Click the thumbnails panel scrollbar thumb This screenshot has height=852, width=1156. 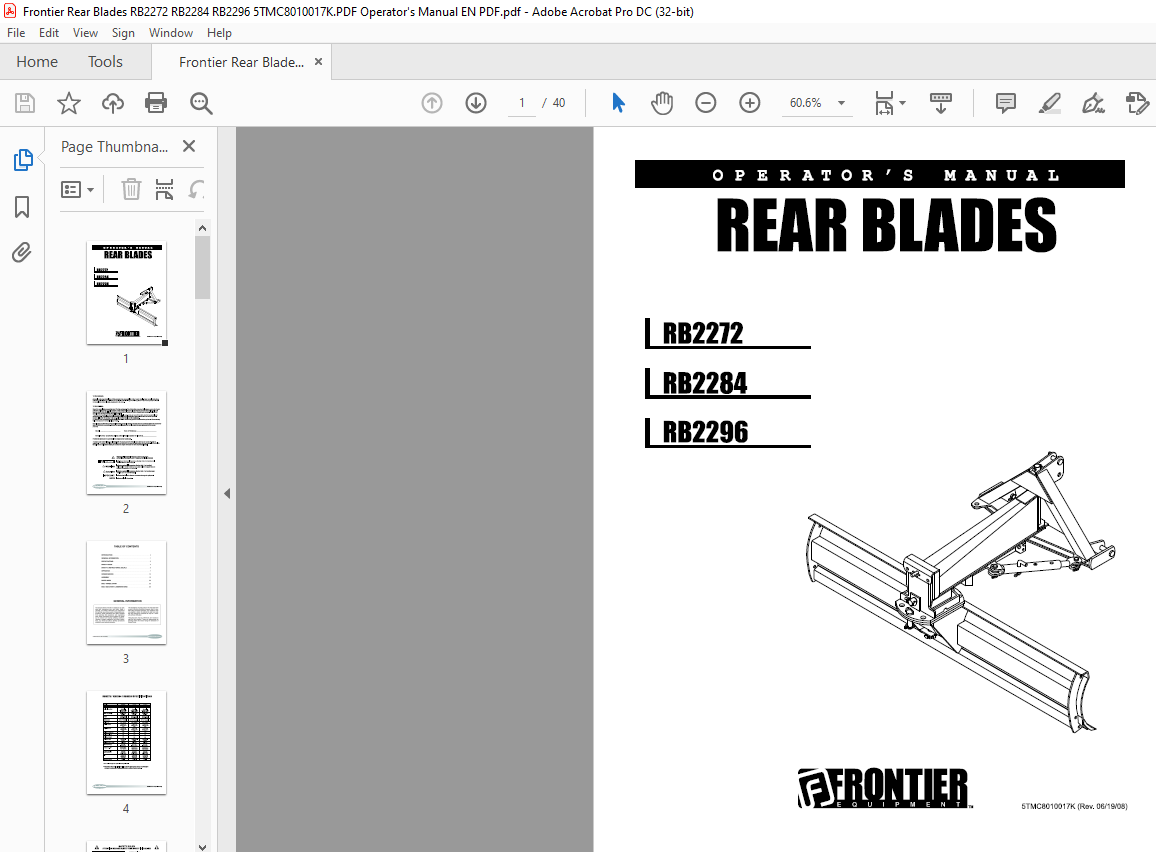pyautogui.click(x=203, y=268)
